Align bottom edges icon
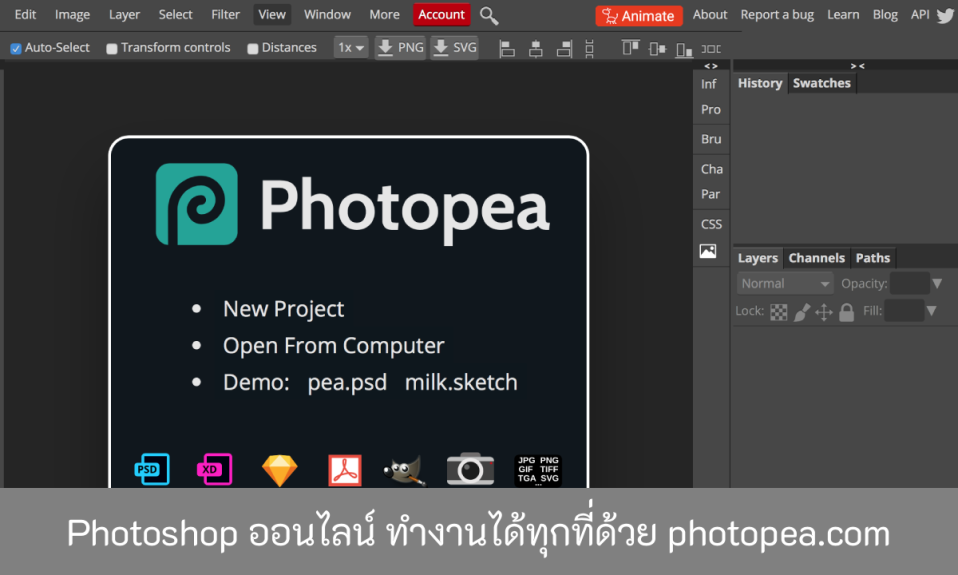The image size is (958, 575). (684, 49)
